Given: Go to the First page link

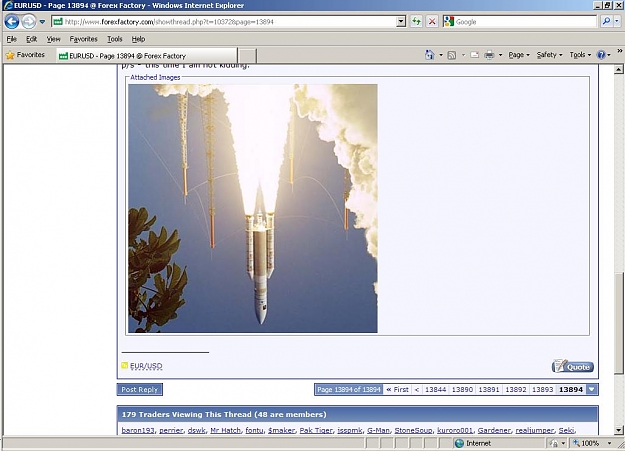Looking at the screenshot, I should click(x=397, y=390).
